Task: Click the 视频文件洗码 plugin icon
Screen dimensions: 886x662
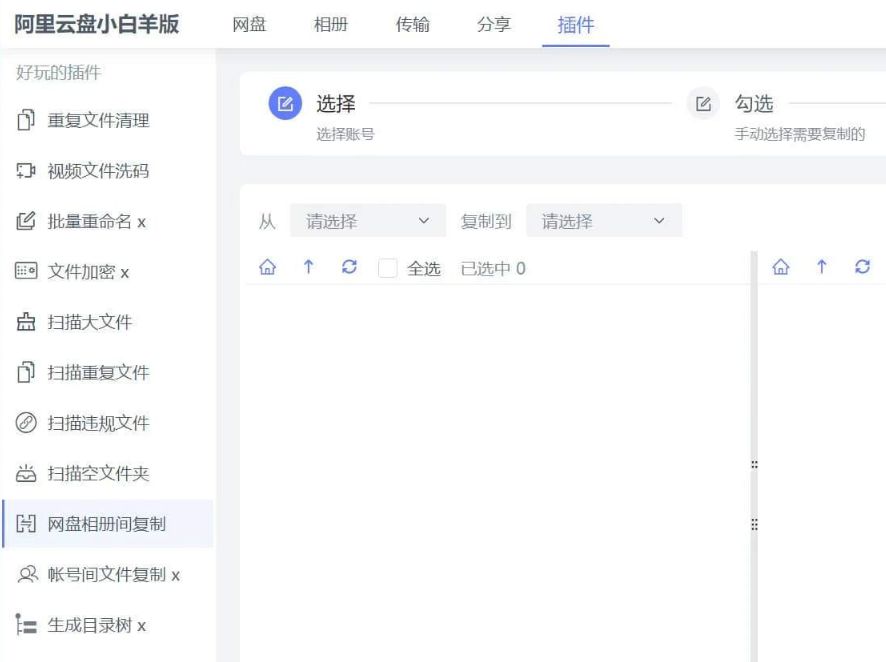Action: [26, 170]
